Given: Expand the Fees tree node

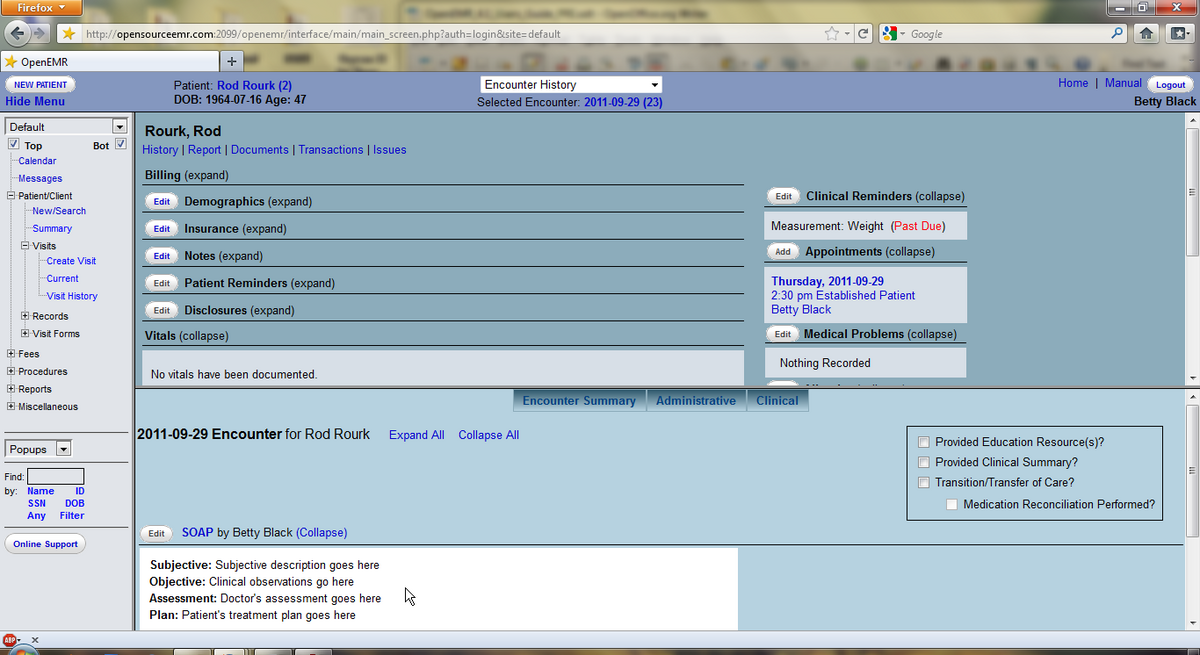Looking at the screenshot, I should [10, 354].
